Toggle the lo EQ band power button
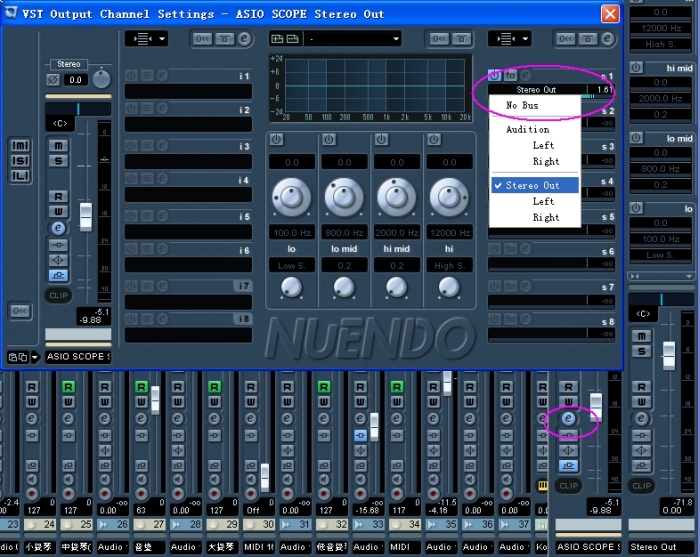Viewport: 700px width, 557px height. click(x=277, y=140)
